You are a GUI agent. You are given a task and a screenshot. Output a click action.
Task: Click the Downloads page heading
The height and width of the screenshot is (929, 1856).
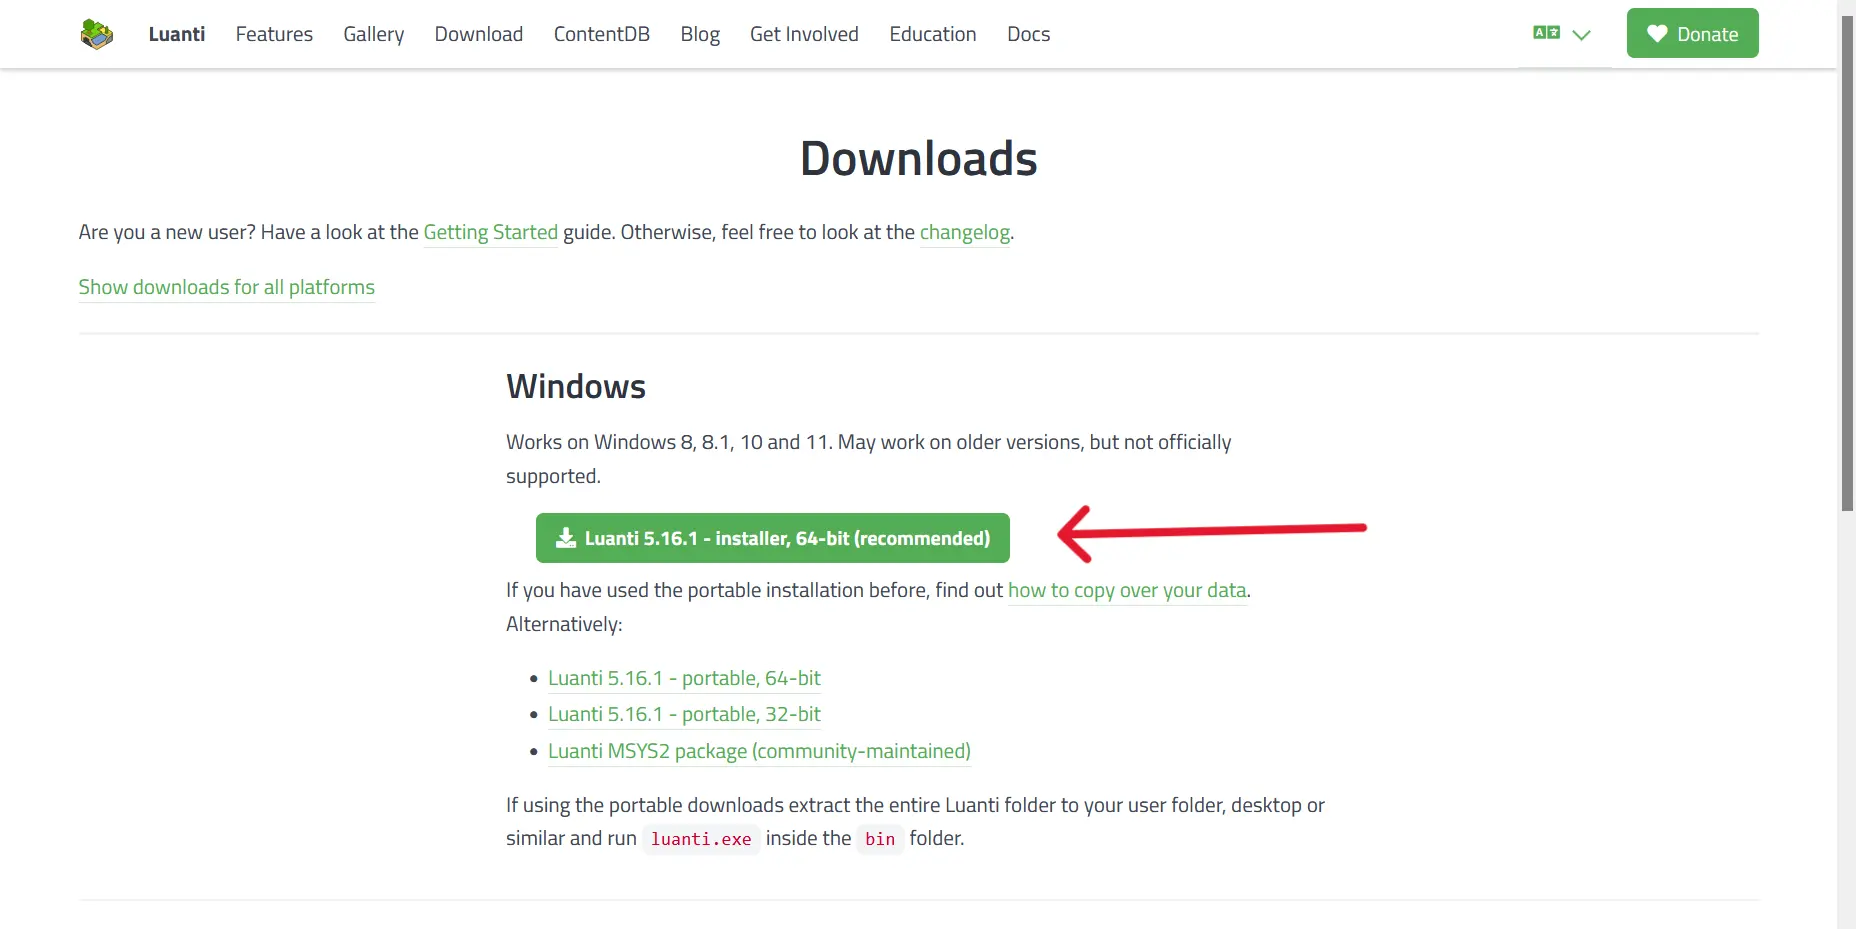[x=919, y=158]
